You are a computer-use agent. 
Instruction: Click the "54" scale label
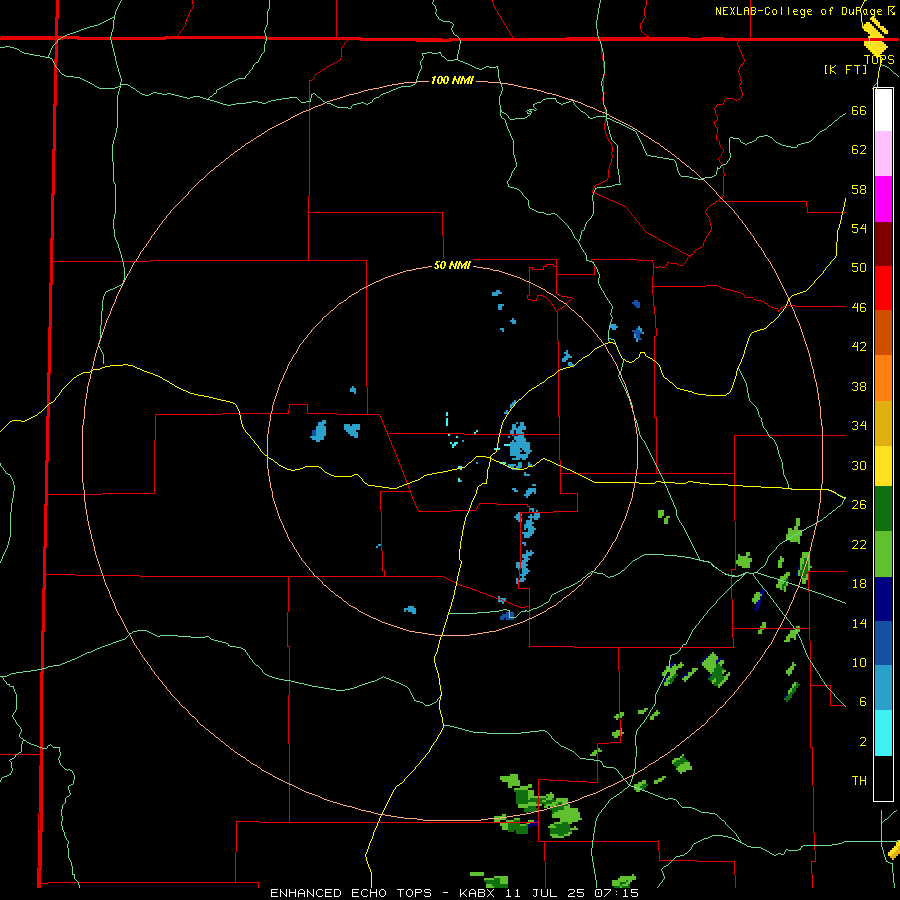(859, 228)
